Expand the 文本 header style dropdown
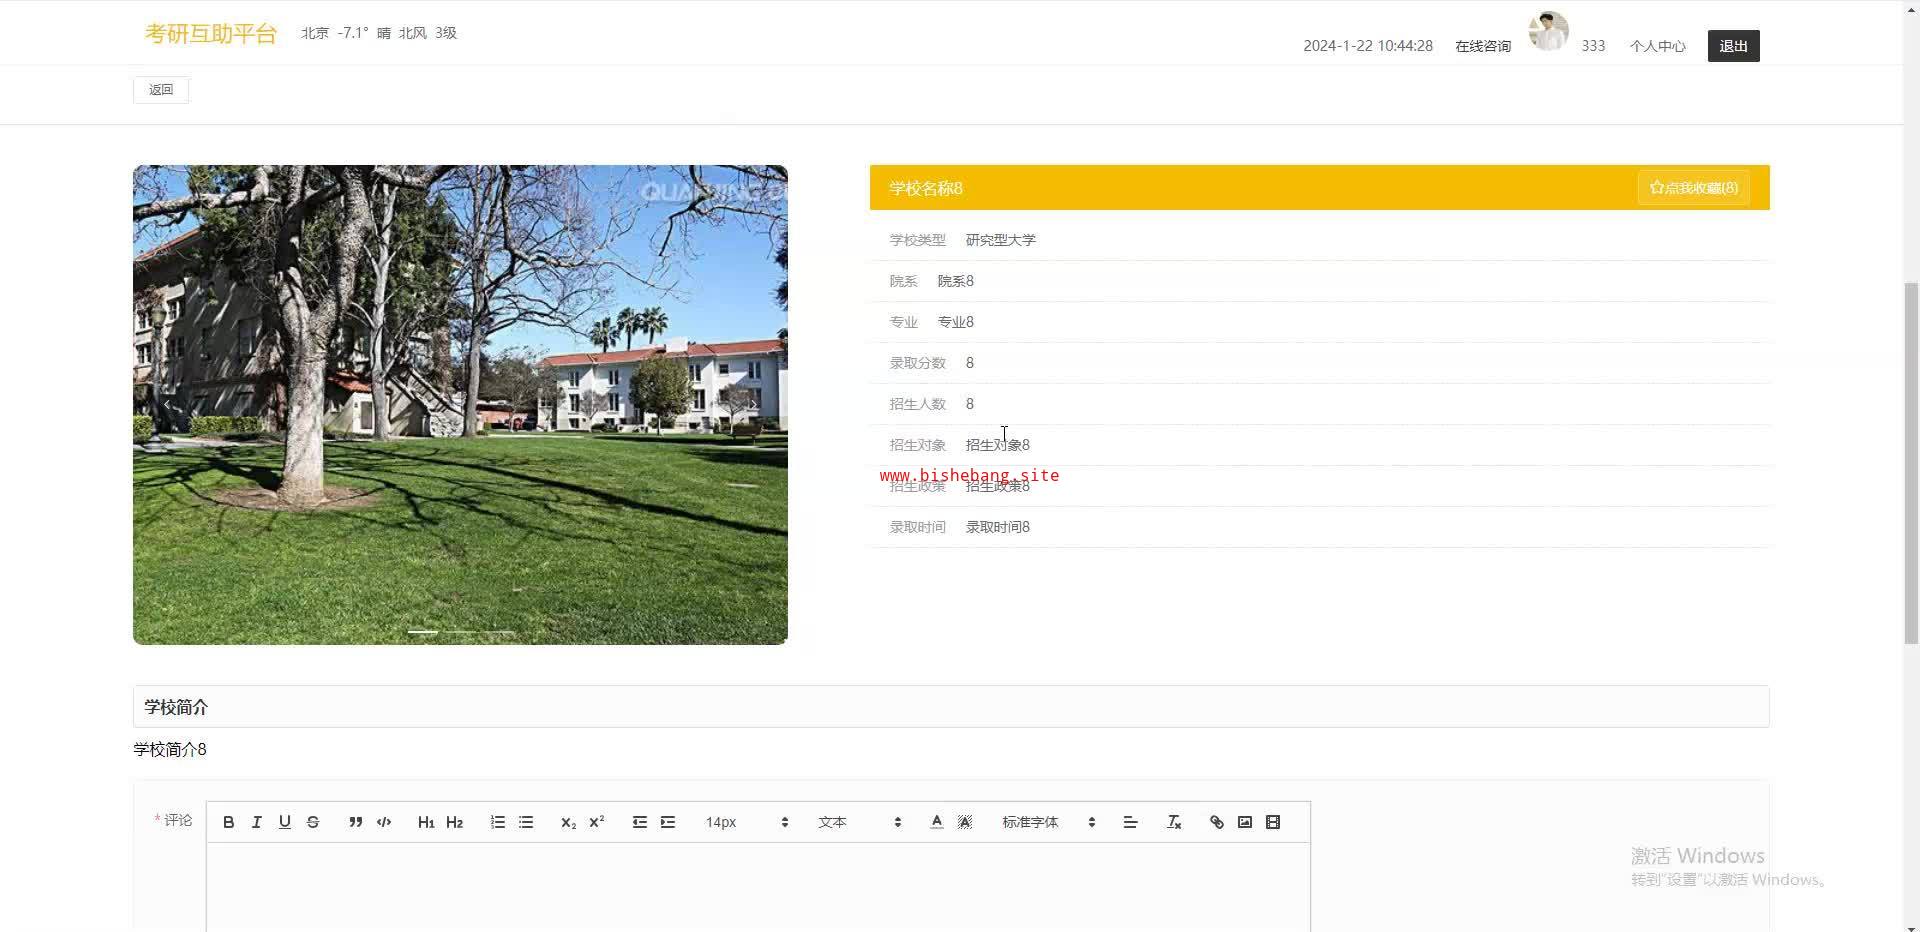 [859, 822]
